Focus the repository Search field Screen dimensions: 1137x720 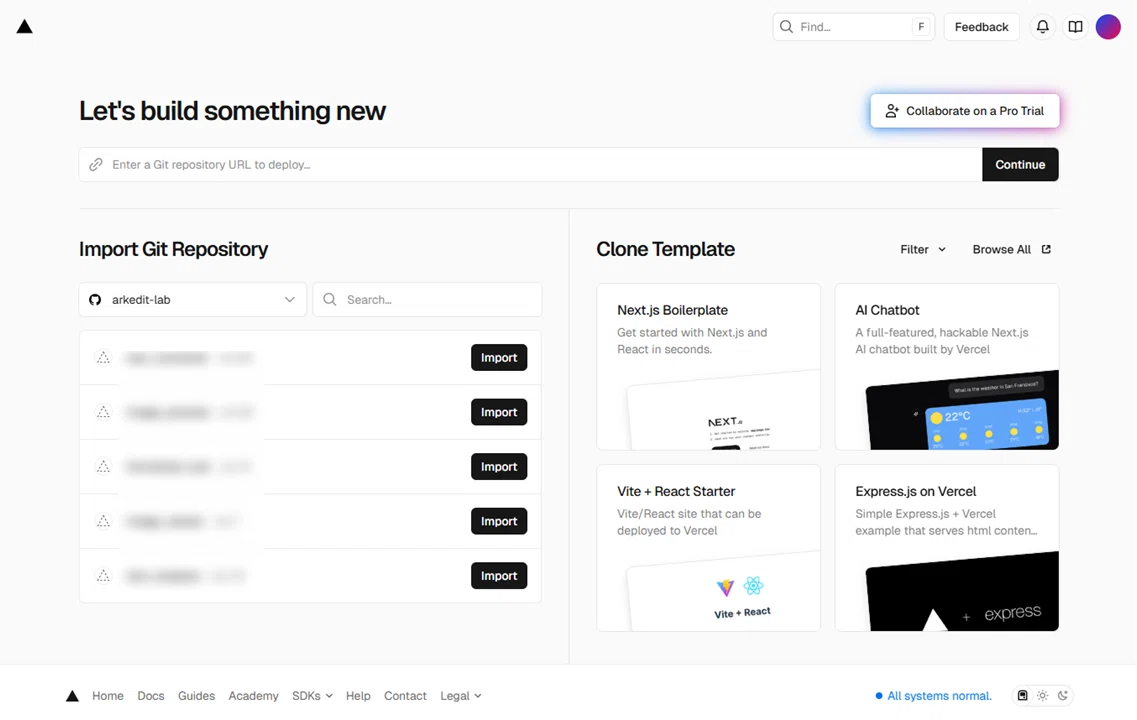(x=427, y=299)
